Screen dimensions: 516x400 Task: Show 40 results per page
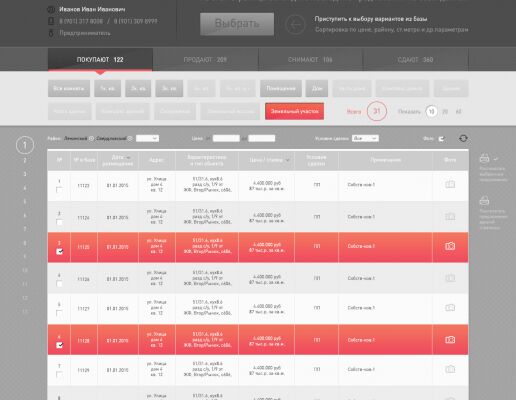click(458, 112)
